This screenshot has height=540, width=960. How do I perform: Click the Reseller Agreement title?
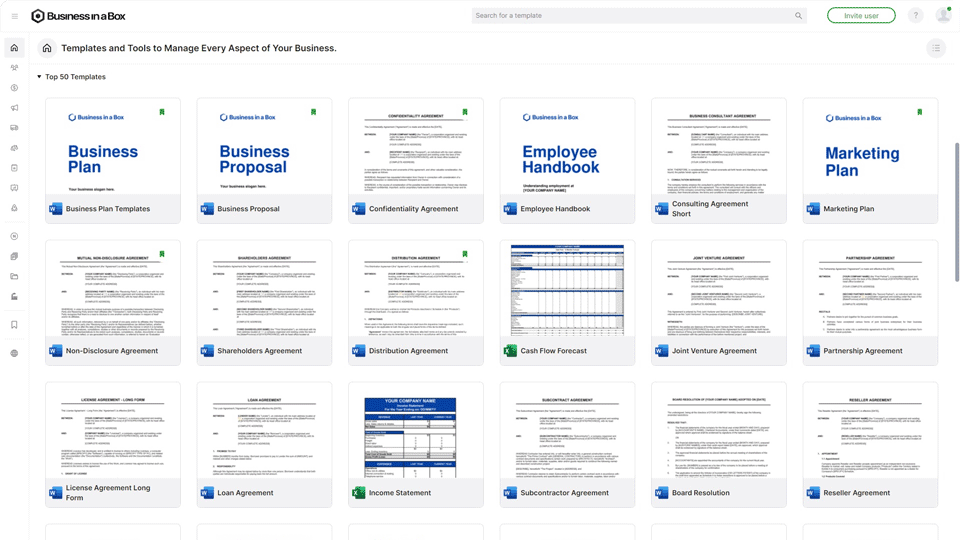857,493
